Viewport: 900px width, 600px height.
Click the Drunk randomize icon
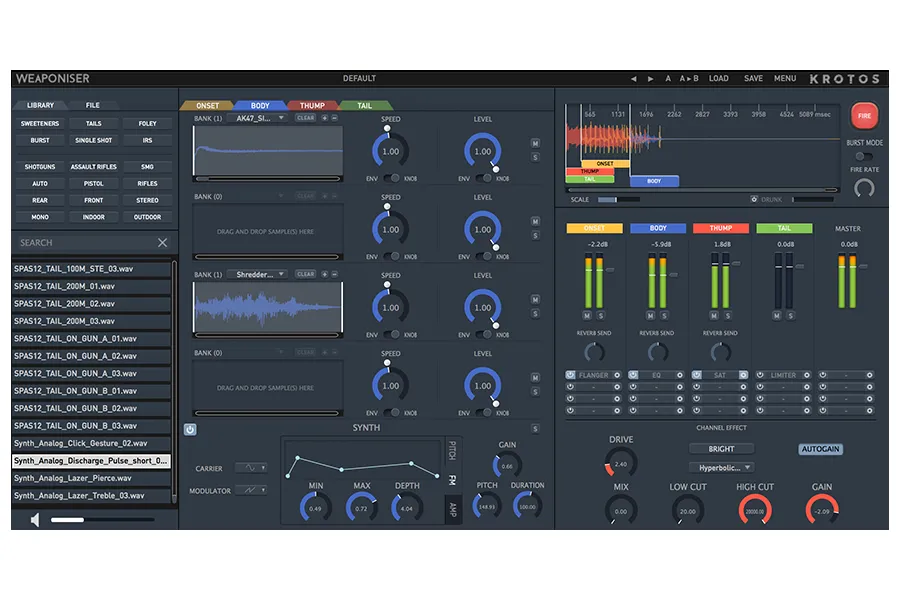tap(754, 199)
